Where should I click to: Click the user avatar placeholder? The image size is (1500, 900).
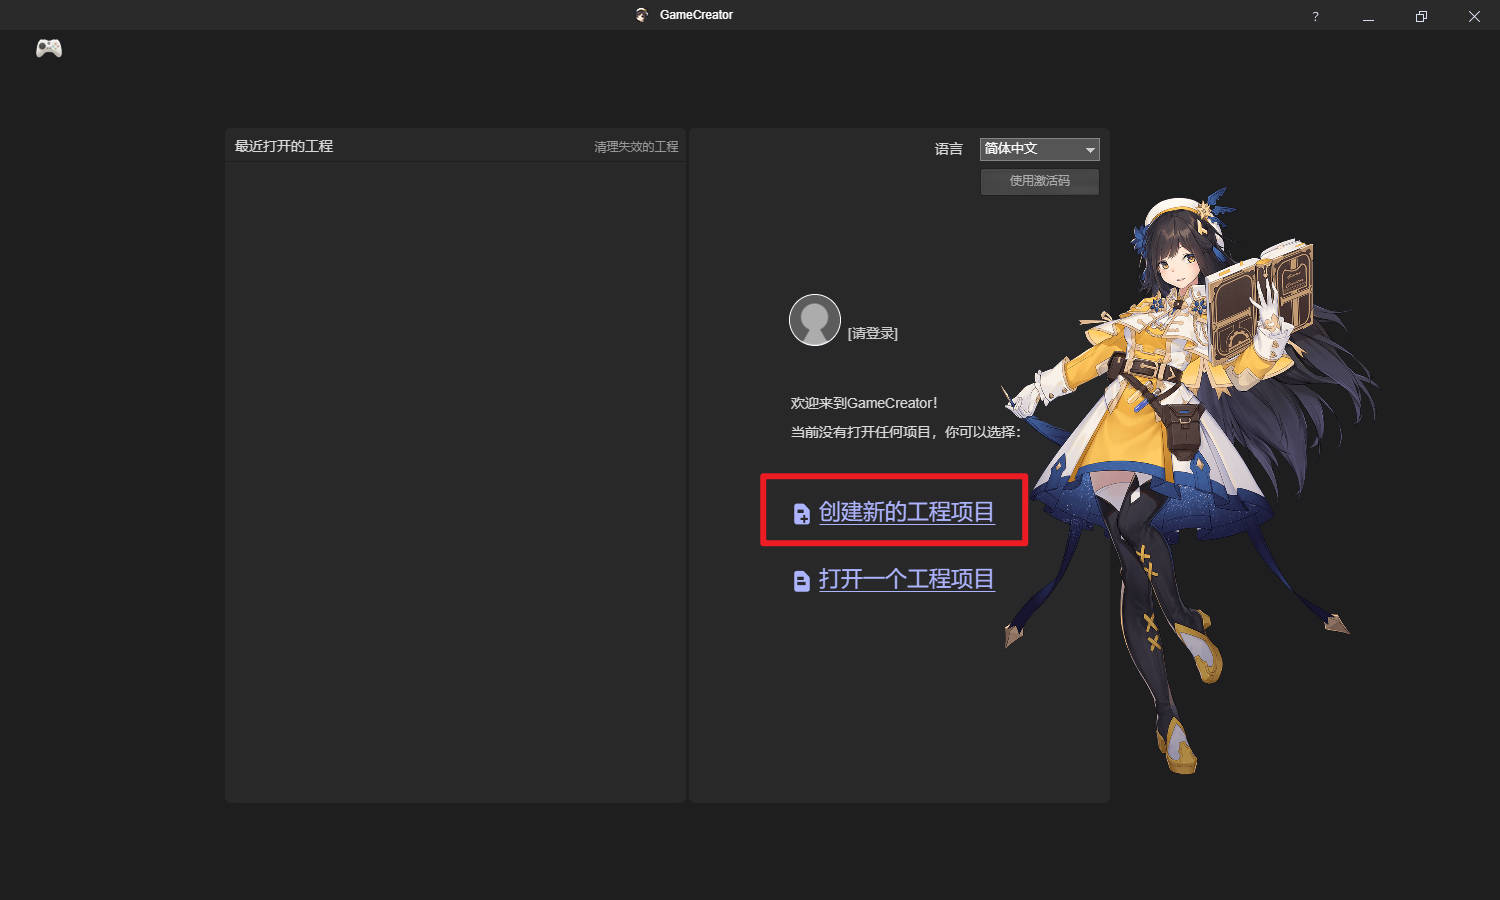tap(815, 320)
